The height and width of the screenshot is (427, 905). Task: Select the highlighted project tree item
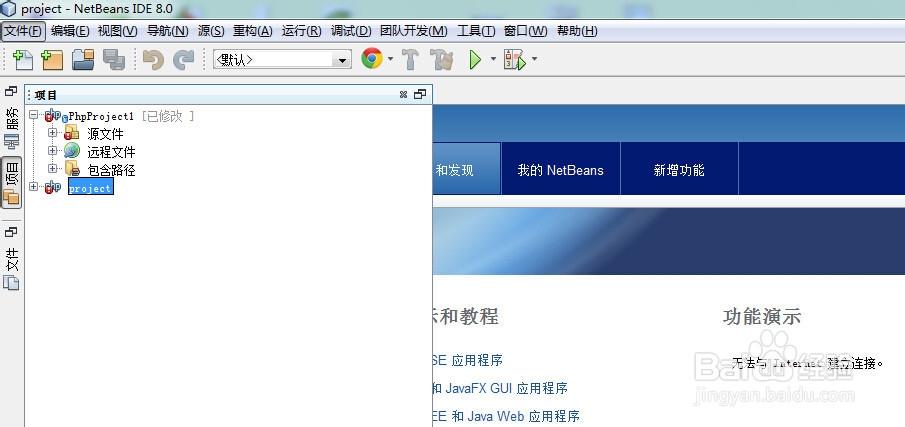coord(90,188)
